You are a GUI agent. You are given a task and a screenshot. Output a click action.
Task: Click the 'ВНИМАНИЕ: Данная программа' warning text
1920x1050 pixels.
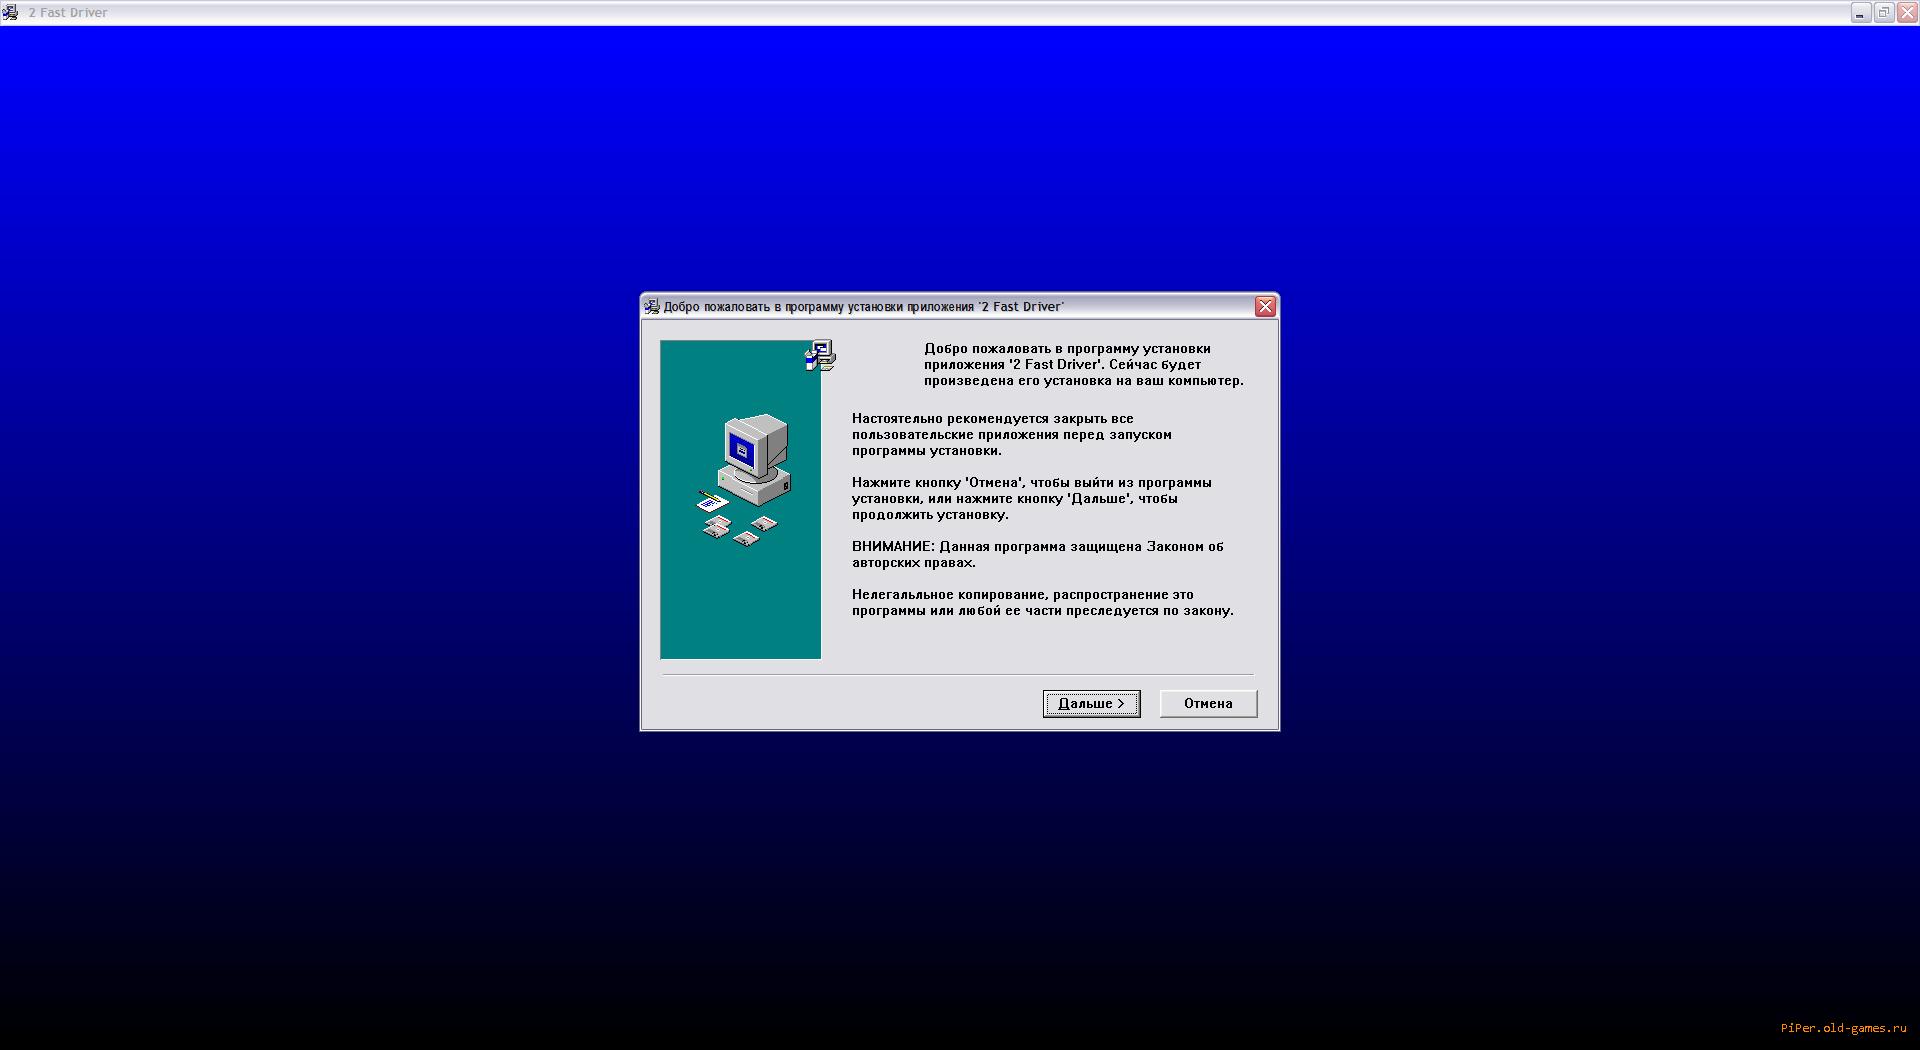coord(1037,554)
